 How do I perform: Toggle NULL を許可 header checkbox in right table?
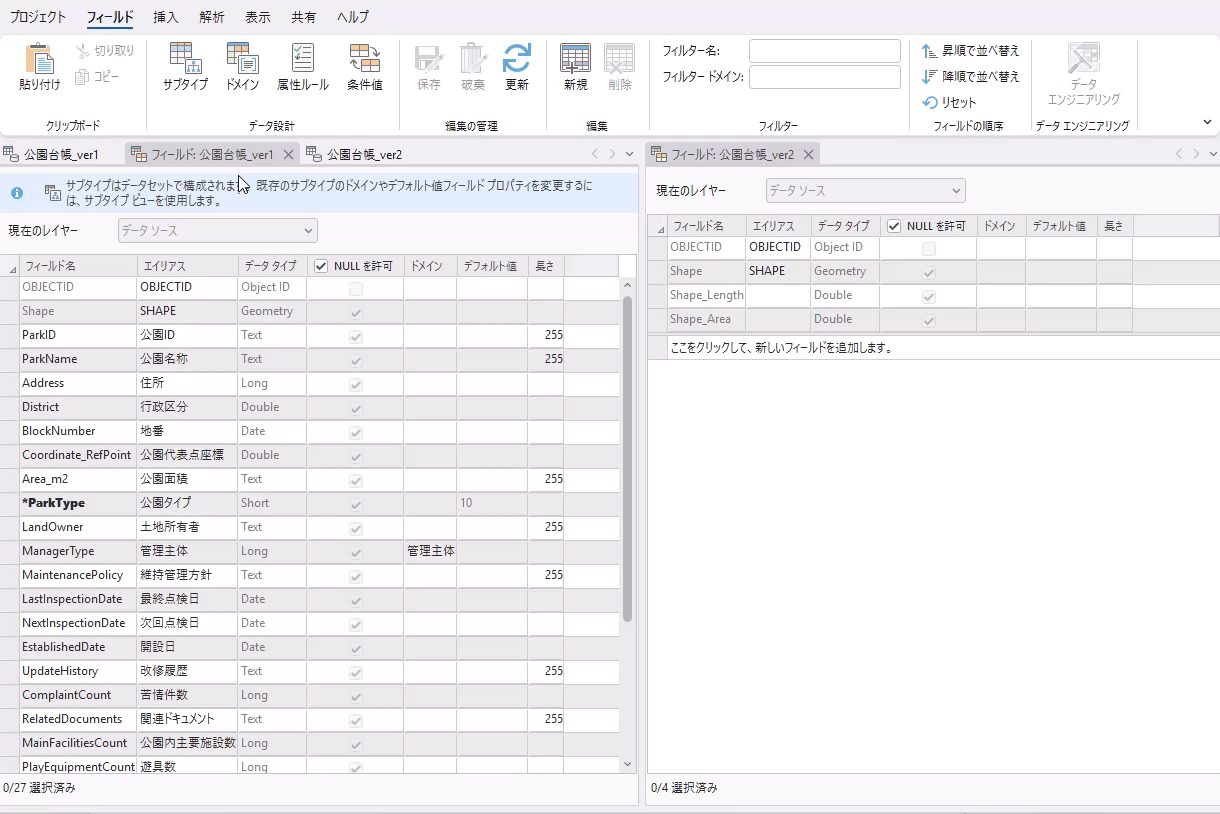pyautogui.click(x=894, y=226)
